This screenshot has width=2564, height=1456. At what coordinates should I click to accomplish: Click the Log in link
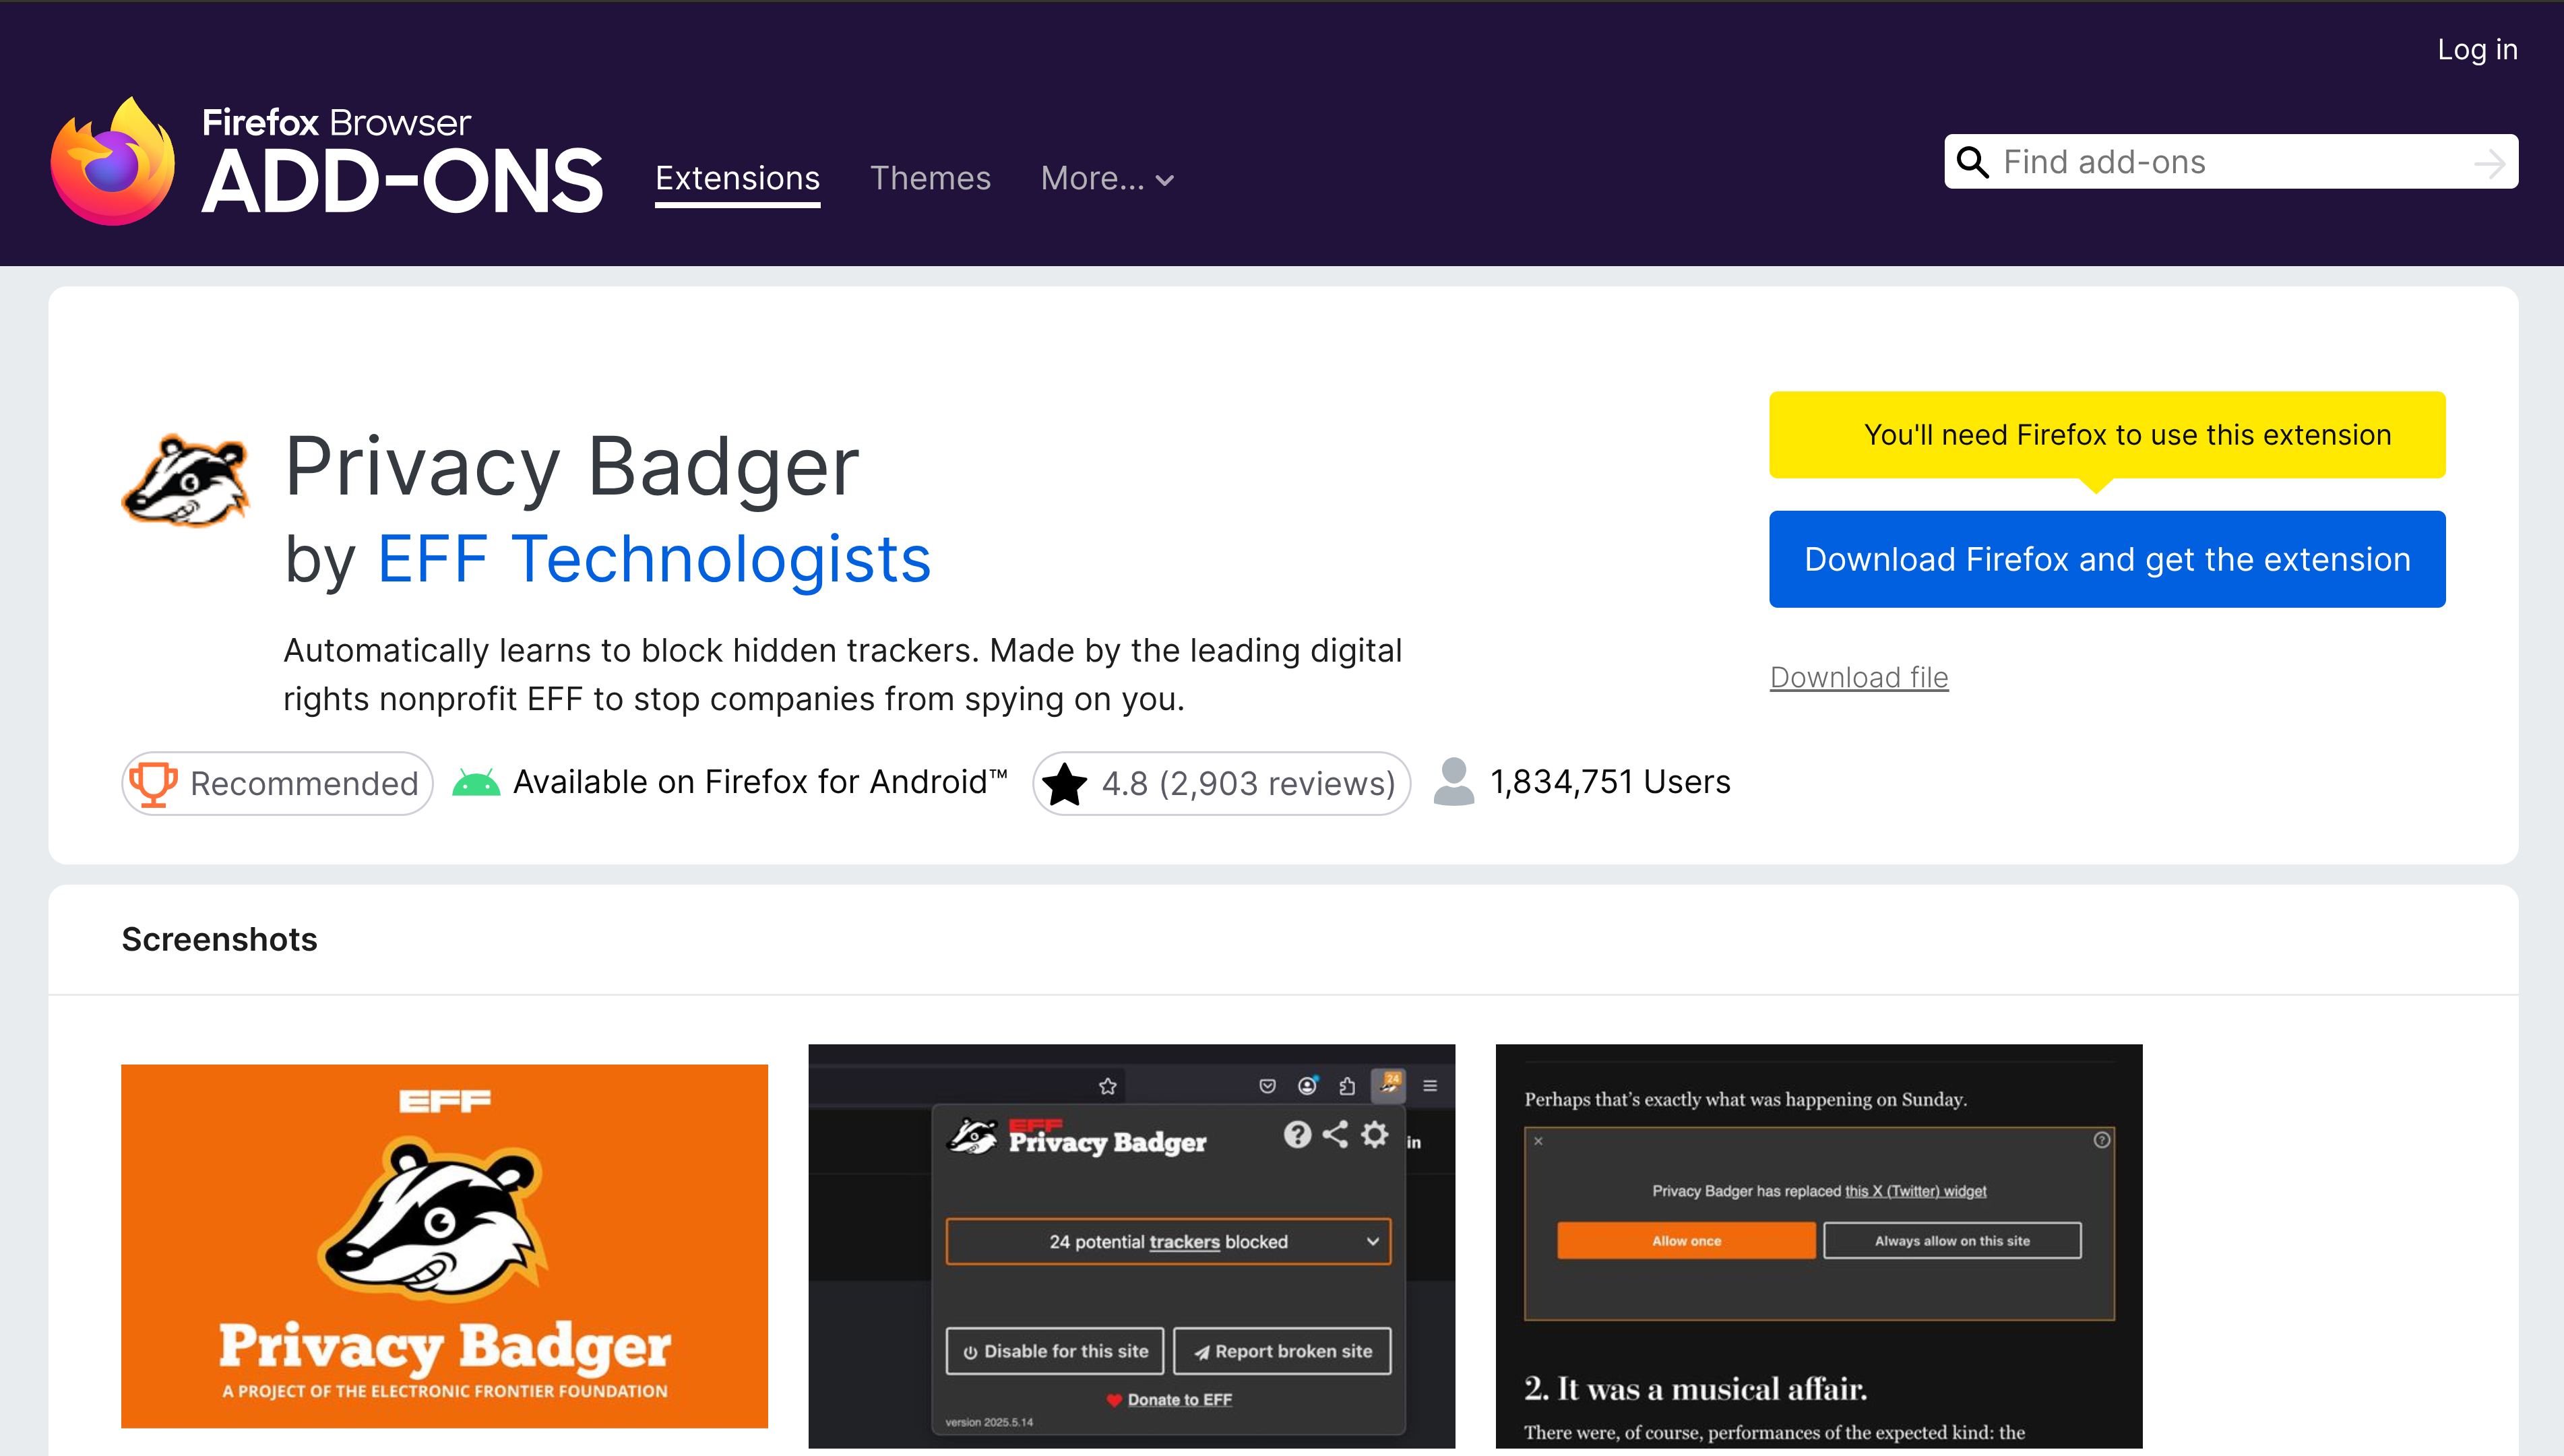[x=2477, y=49]
